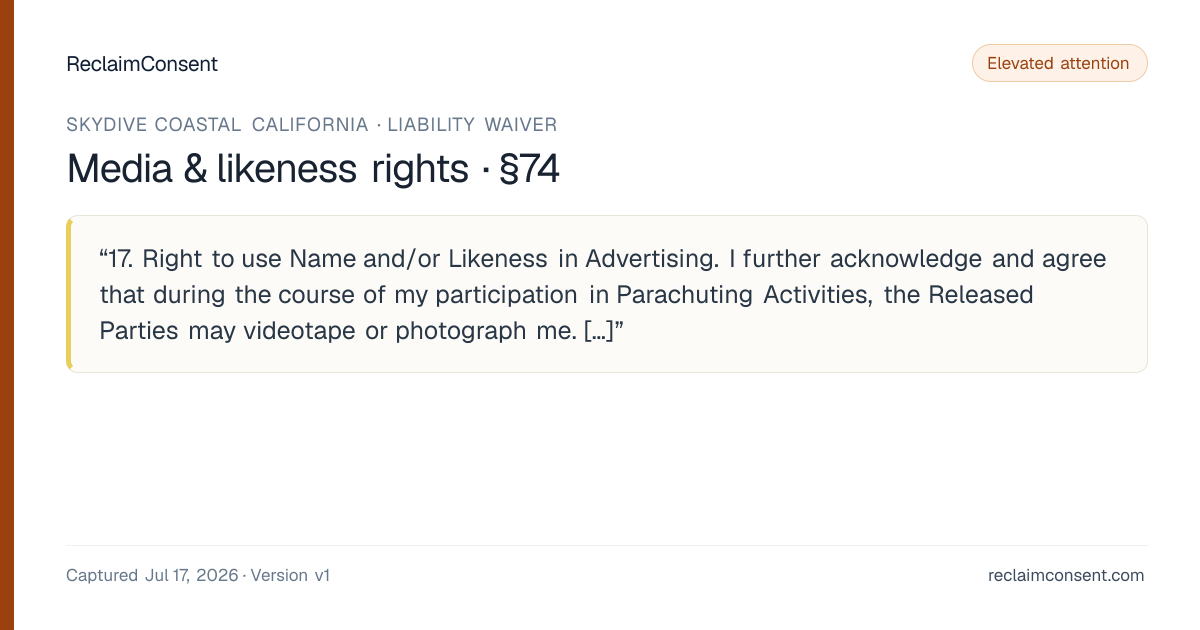Click the Captured Jul 17, 2026 date
Image resolution: width=1200 pixels, height=630 pixels.
point(152,575)
